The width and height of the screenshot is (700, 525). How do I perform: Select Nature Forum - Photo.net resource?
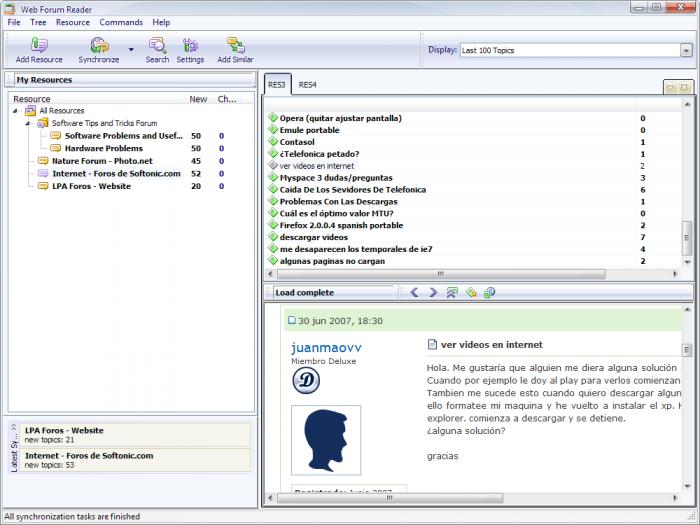(102, 161)
